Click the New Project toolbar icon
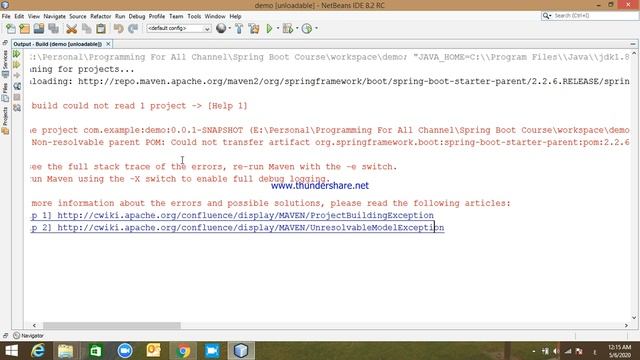 click(24, 29)
